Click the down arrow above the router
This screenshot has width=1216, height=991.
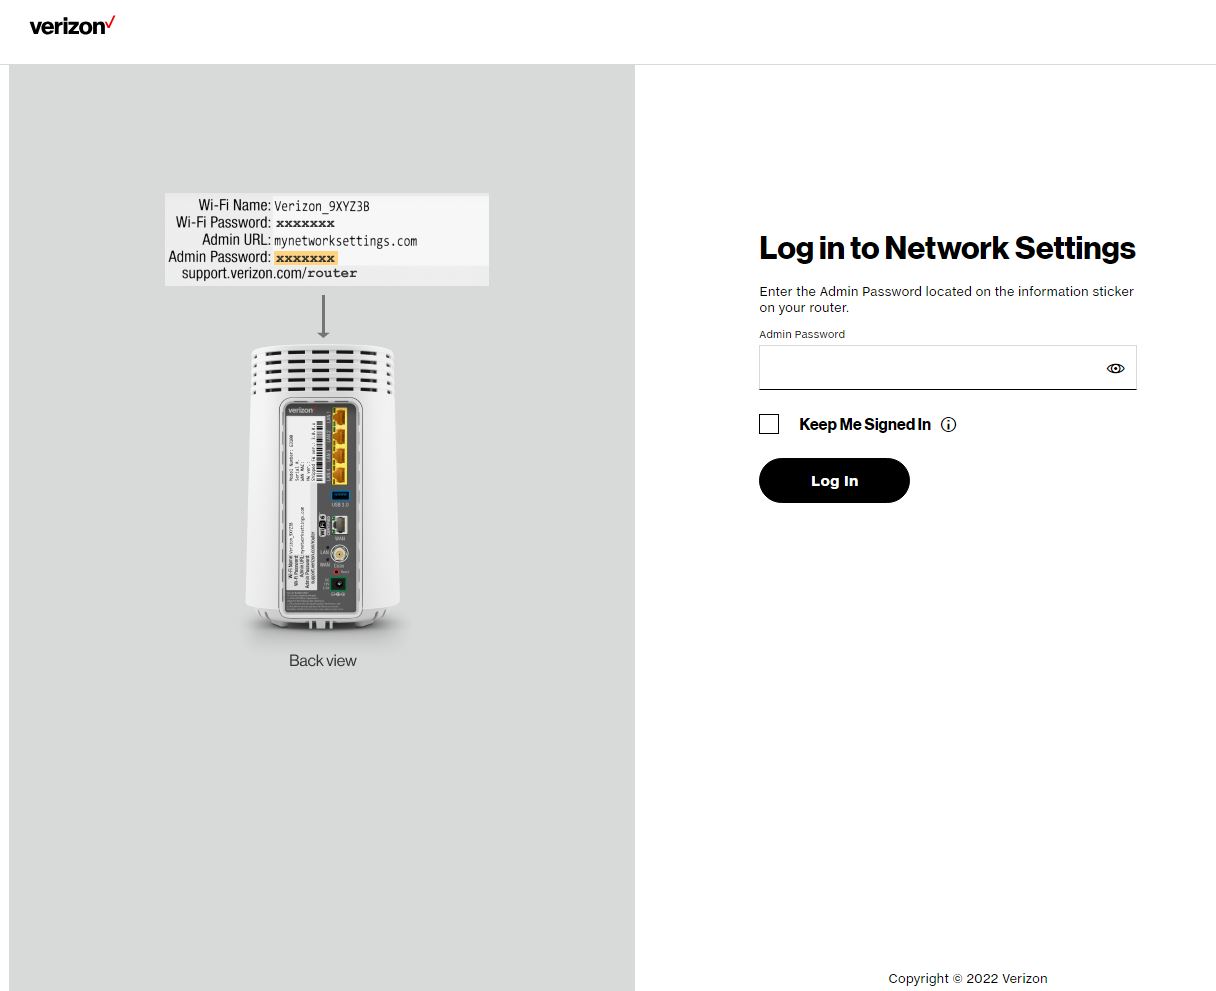pyautogui.click(x=323, y=315)
